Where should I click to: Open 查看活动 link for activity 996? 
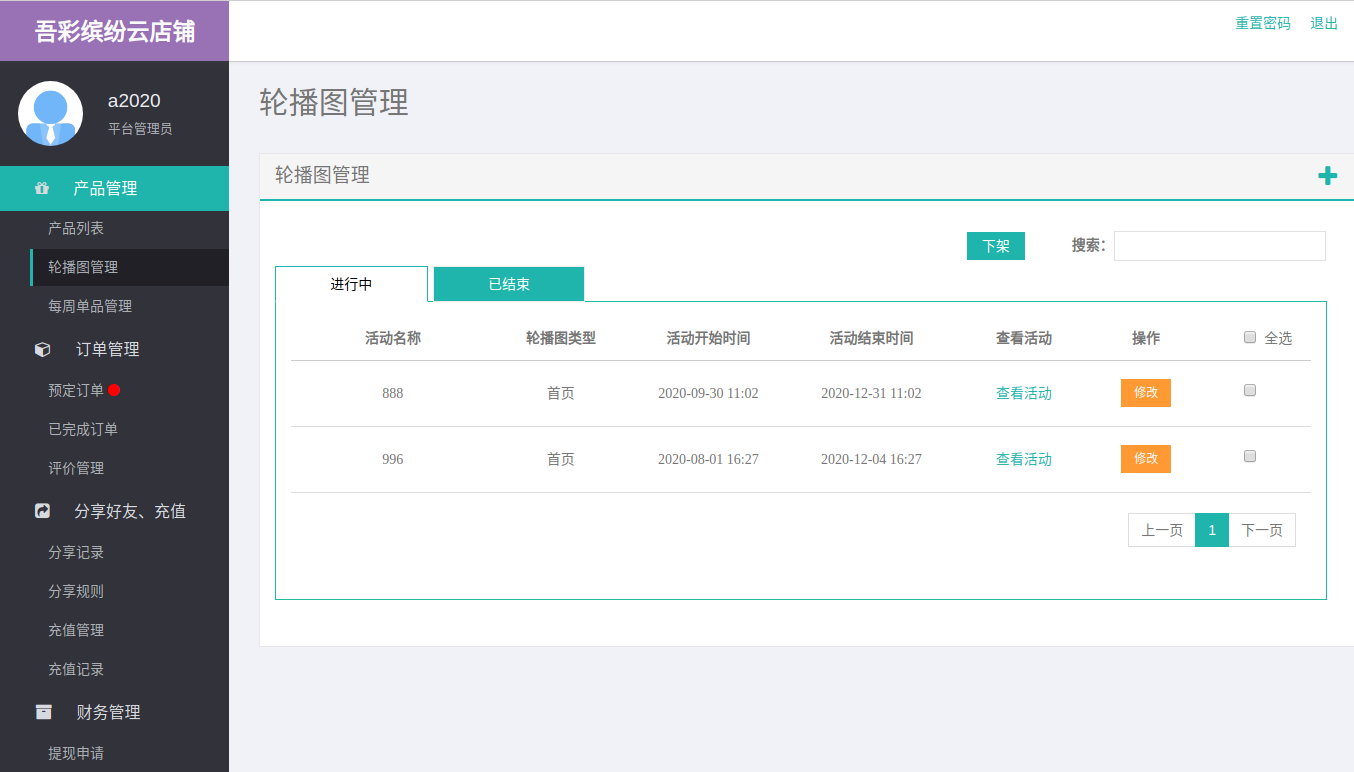(1023, 459)
